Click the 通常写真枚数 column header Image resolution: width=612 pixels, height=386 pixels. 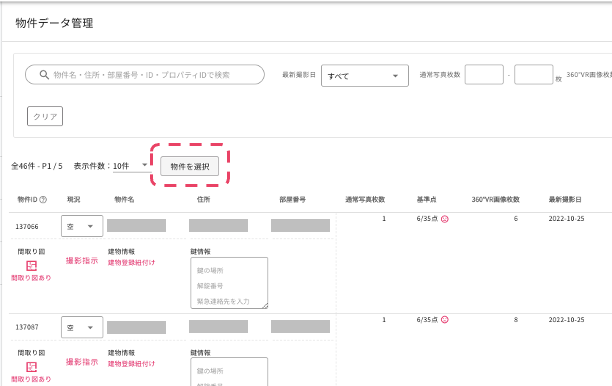(x=365, y=199)
